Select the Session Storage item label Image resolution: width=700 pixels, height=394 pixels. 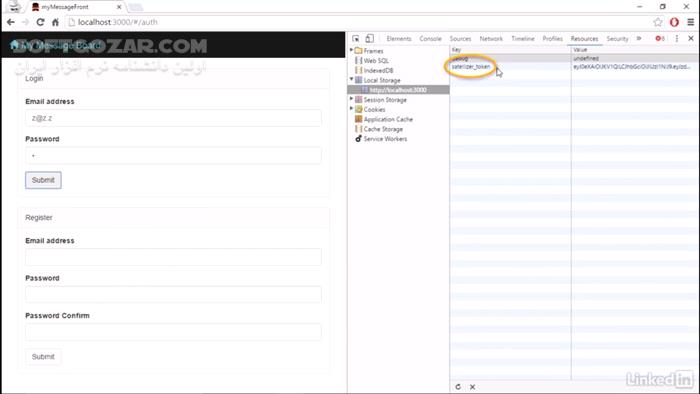[x=385, y=100]
